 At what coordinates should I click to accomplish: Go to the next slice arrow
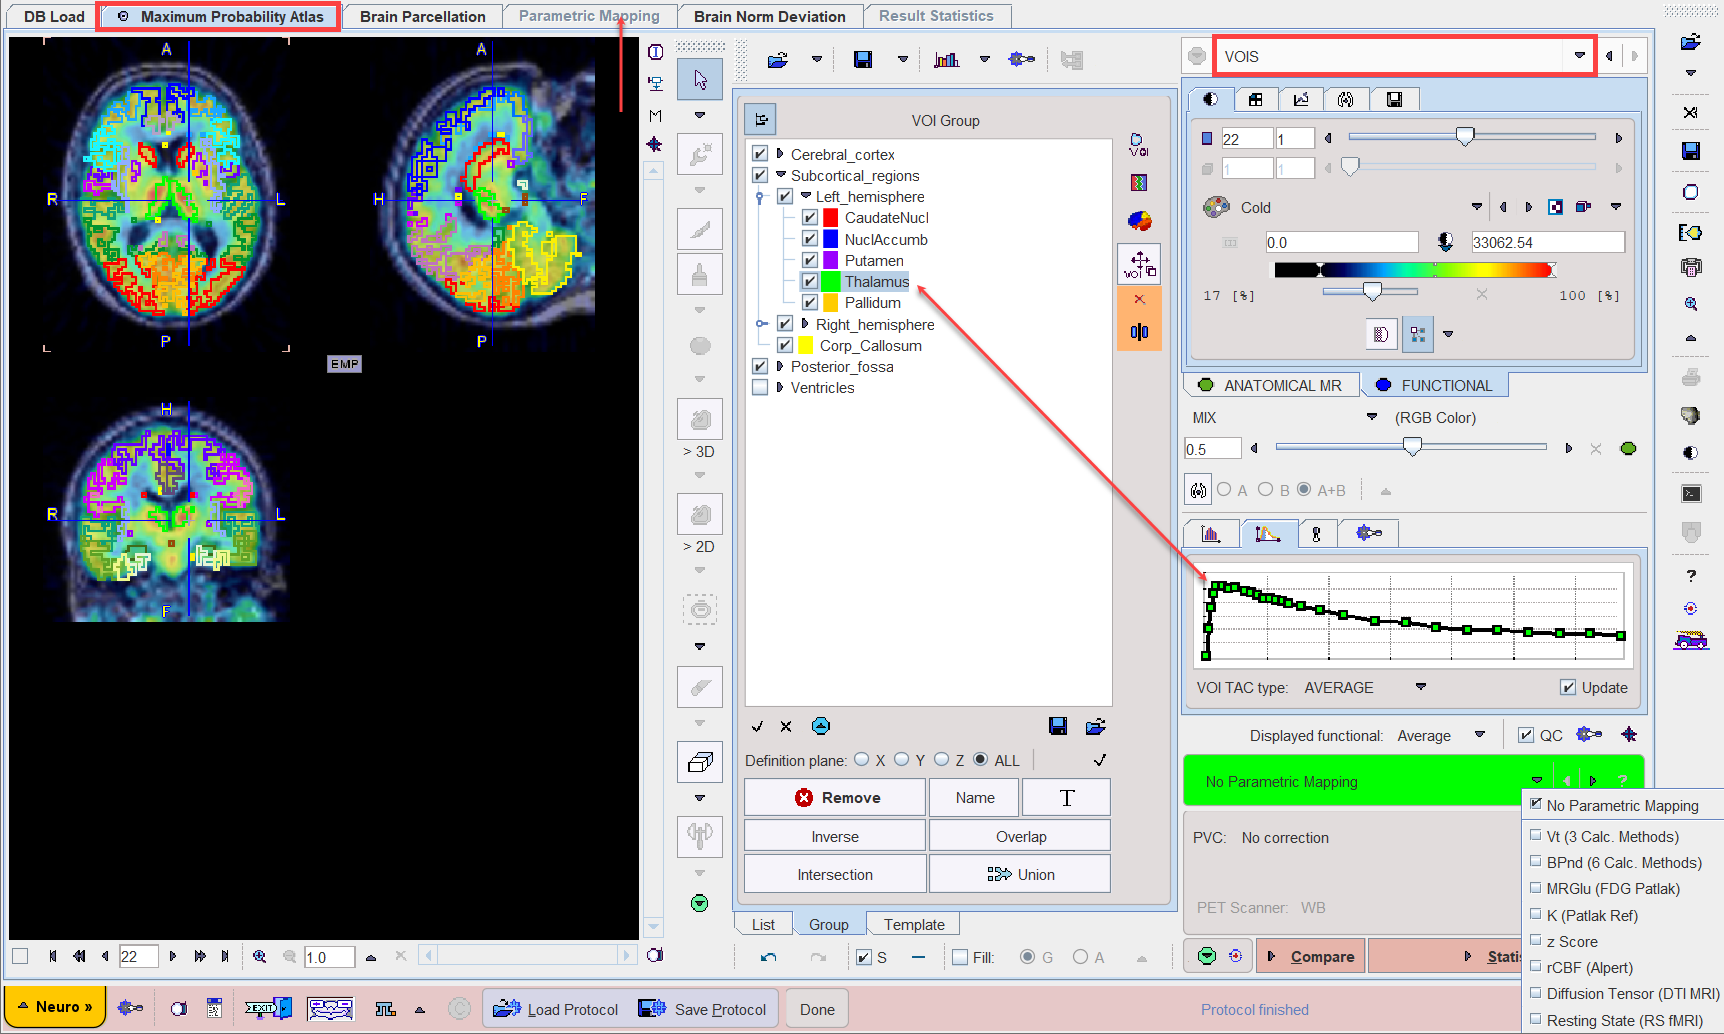173,956
